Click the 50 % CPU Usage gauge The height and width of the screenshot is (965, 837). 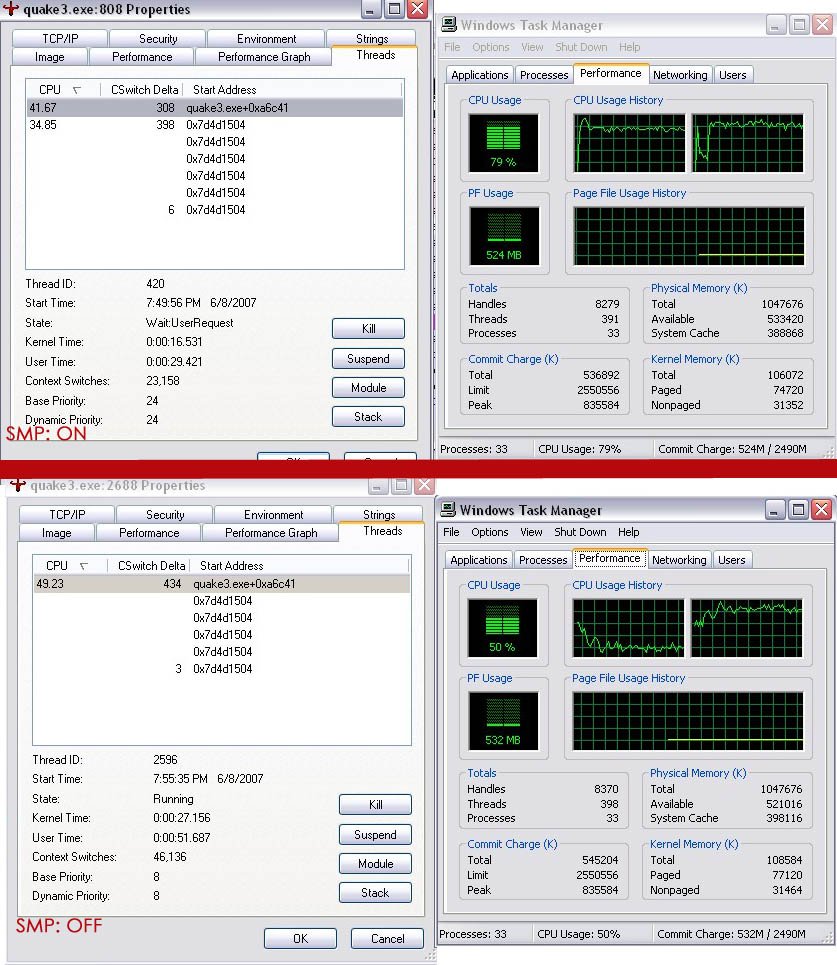tap(502, 628)
